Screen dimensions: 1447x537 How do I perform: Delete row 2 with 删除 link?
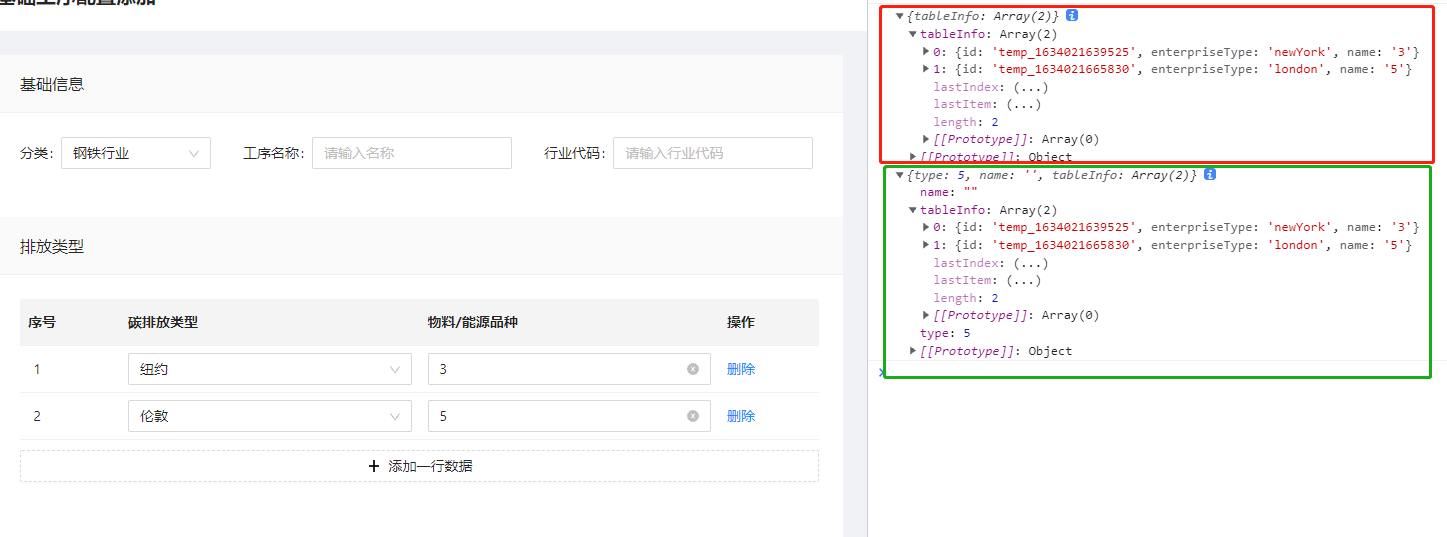741,416
